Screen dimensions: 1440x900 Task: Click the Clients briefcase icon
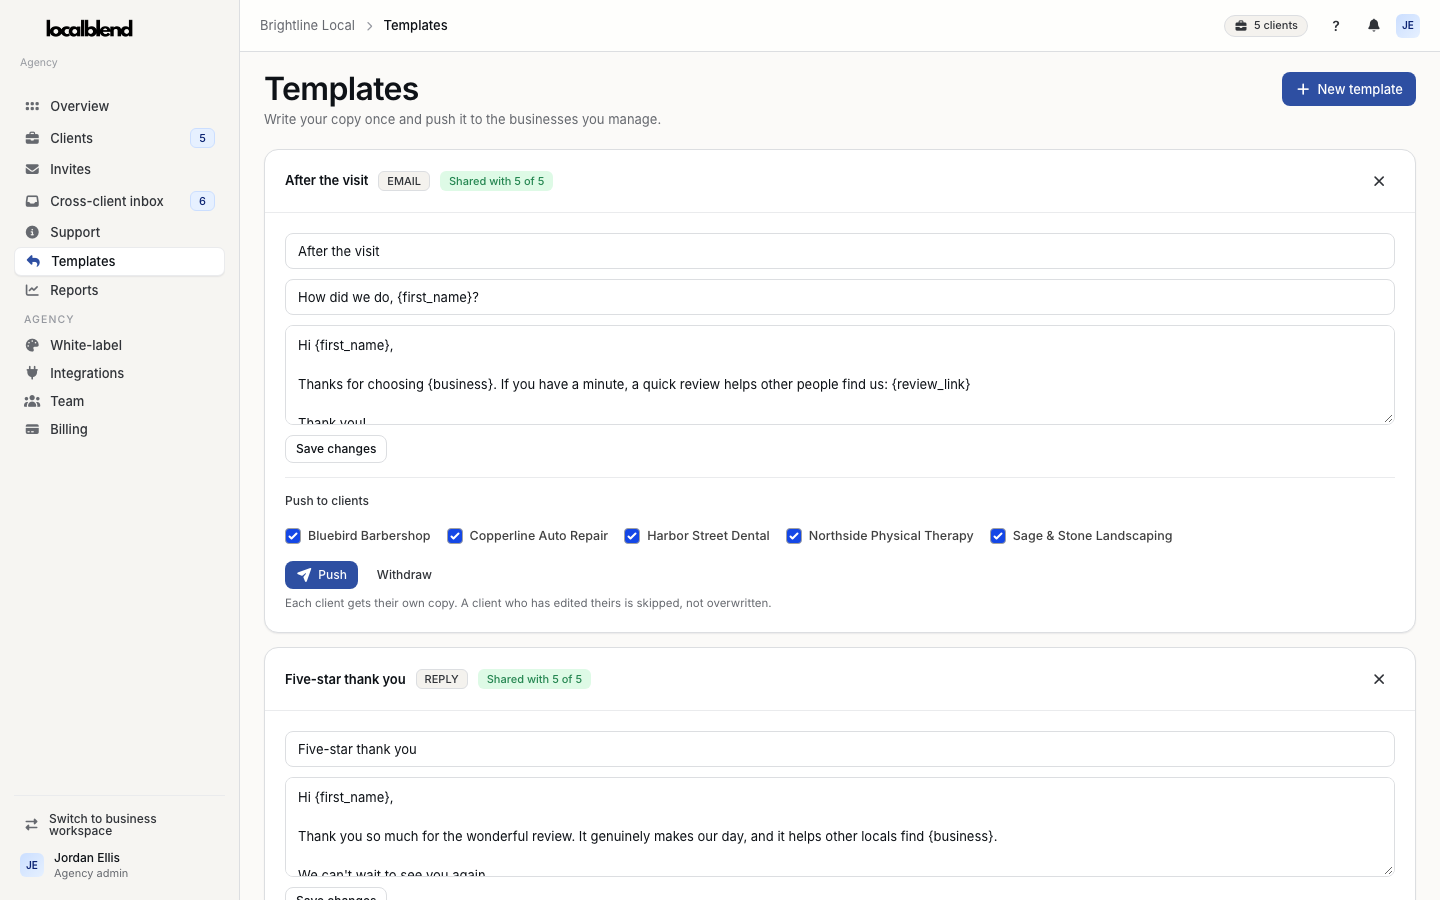[32, 138]
